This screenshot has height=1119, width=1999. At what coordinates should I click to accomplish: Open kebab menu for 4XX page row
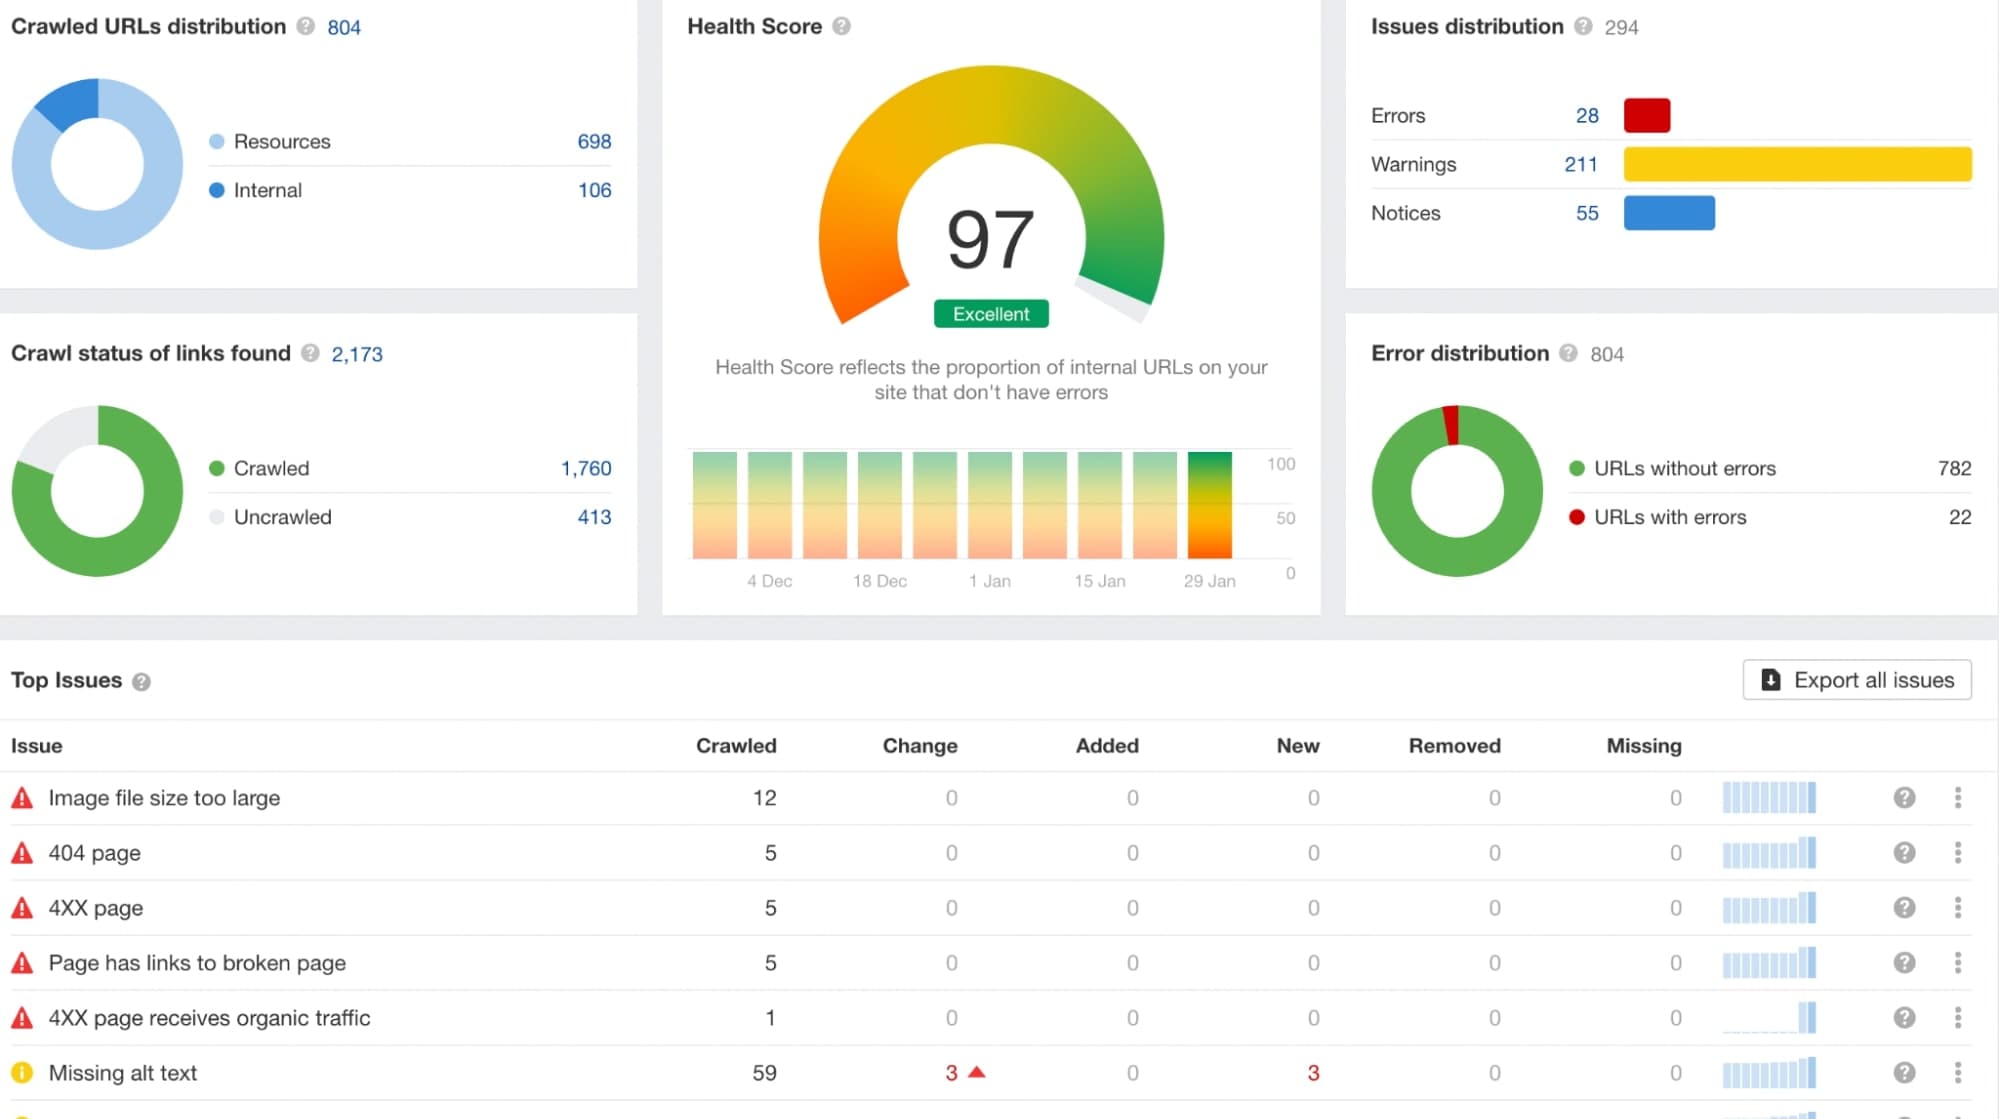pos(1958,908)
